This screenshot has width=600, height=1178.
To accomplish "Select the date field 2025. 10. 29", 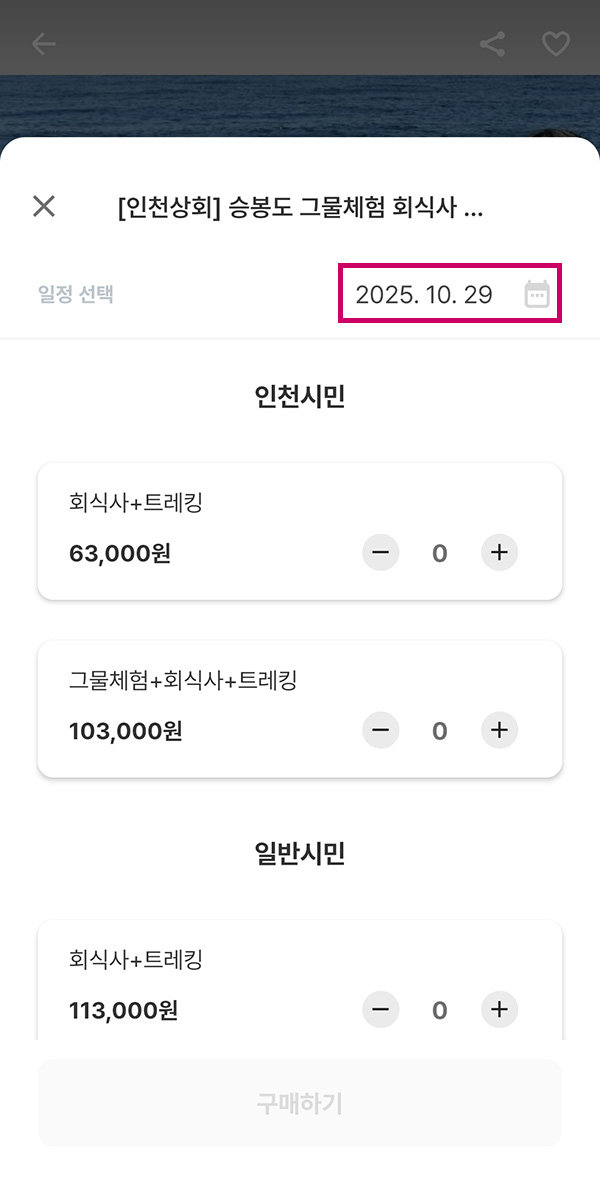I will pyautogui.click(x=424, y=294).
